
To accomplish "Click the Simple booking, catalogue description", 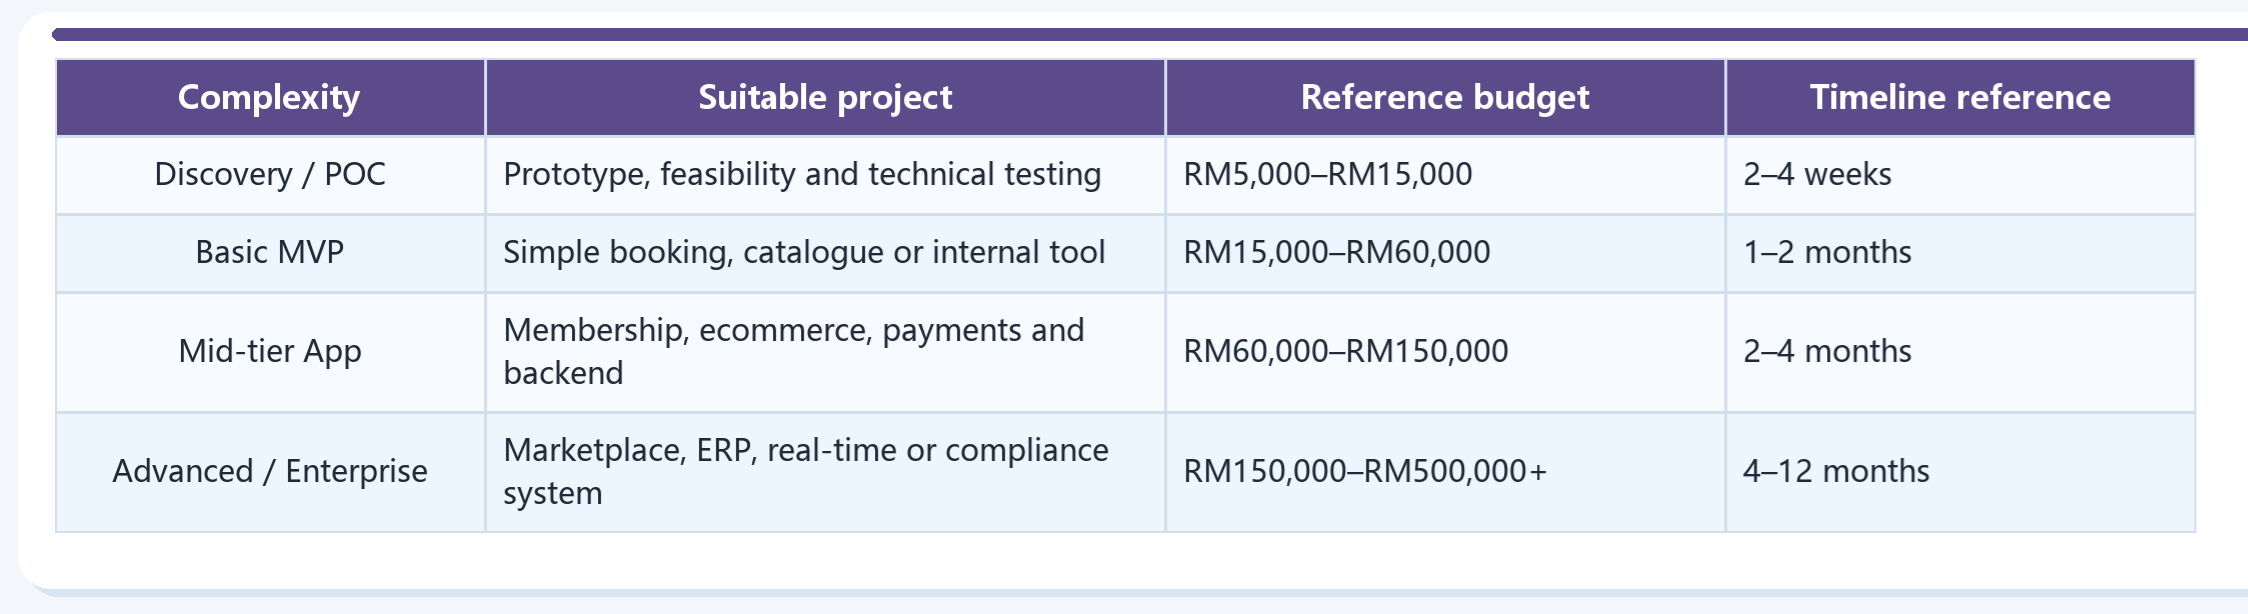I will point(804,252).
